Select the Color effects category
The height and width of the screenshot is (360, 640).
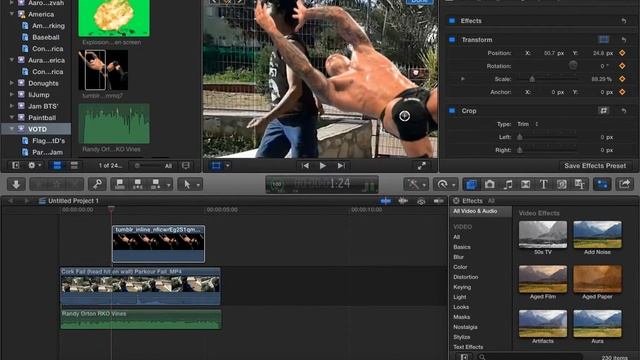pyautogui.click(x=460, y=267)
